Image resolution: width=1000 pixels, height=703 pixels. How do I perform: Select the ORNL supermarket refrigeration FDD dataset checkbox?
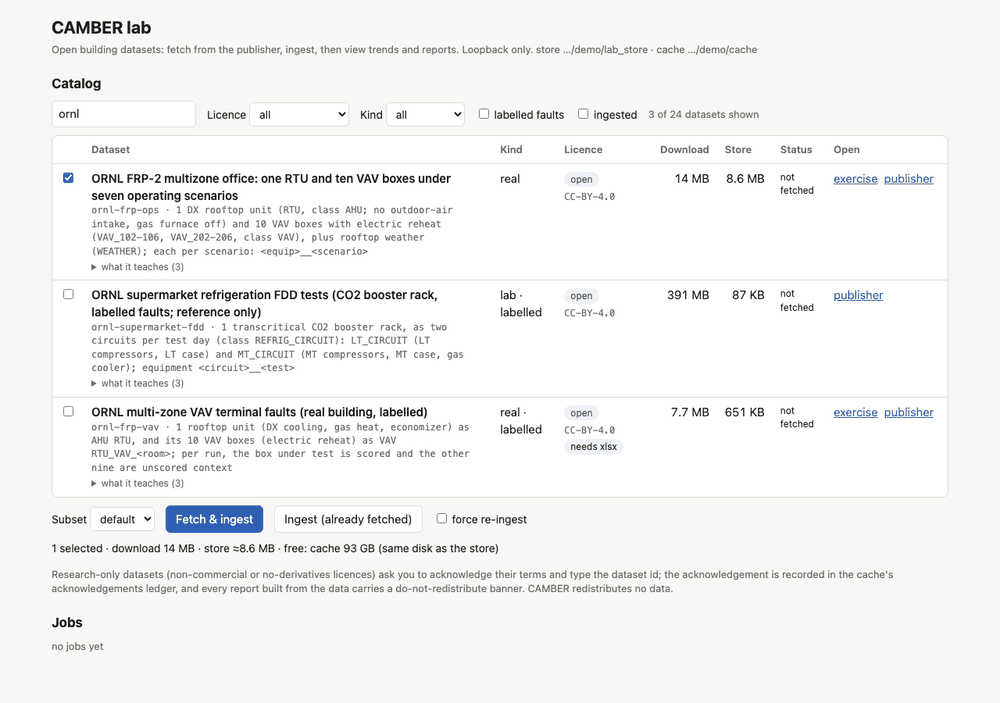(68, 294)
